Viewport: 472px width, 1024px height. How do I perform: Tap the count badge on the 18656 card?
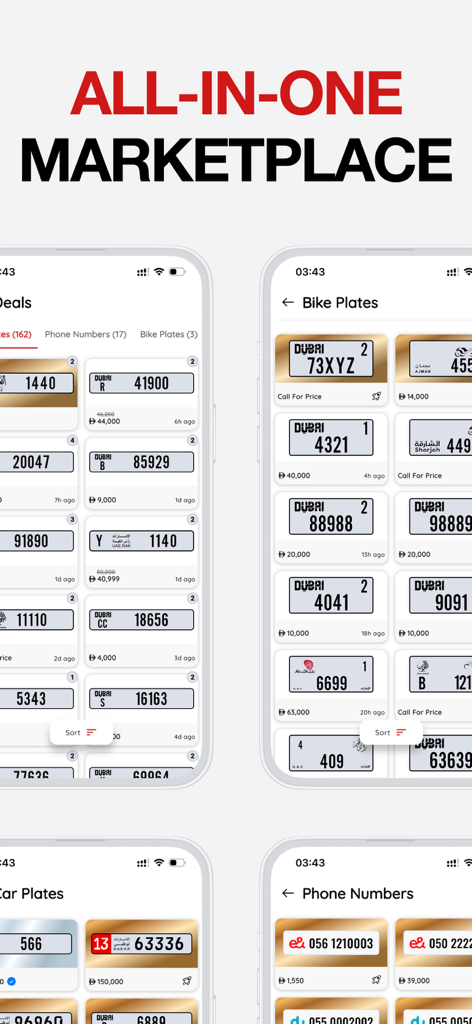point(192,598)
